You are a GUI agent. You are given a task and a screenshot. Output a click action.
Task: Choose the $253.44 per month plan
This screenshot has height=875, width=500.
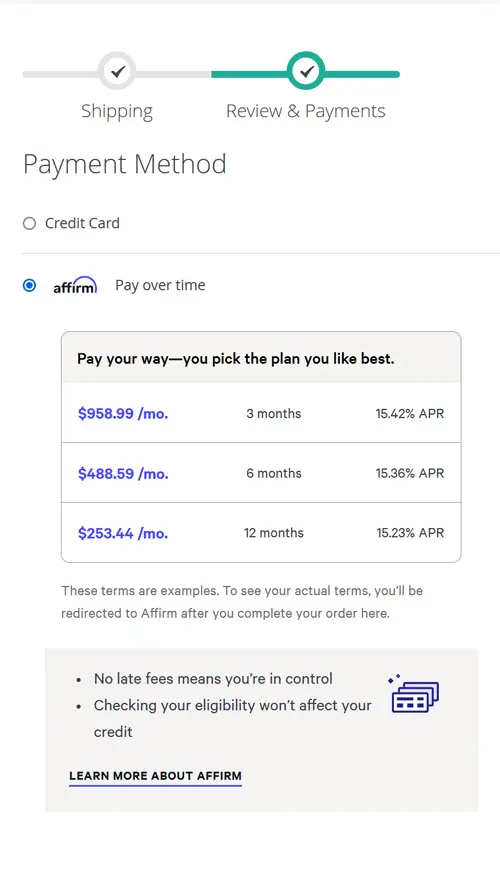tap(261, 533)
